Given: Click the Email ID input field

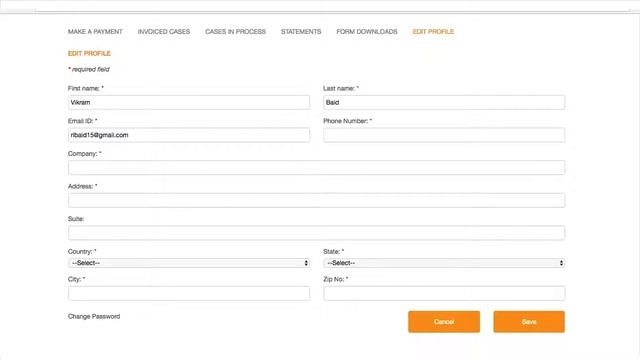Looking at the screenshot, I should 189,135.
